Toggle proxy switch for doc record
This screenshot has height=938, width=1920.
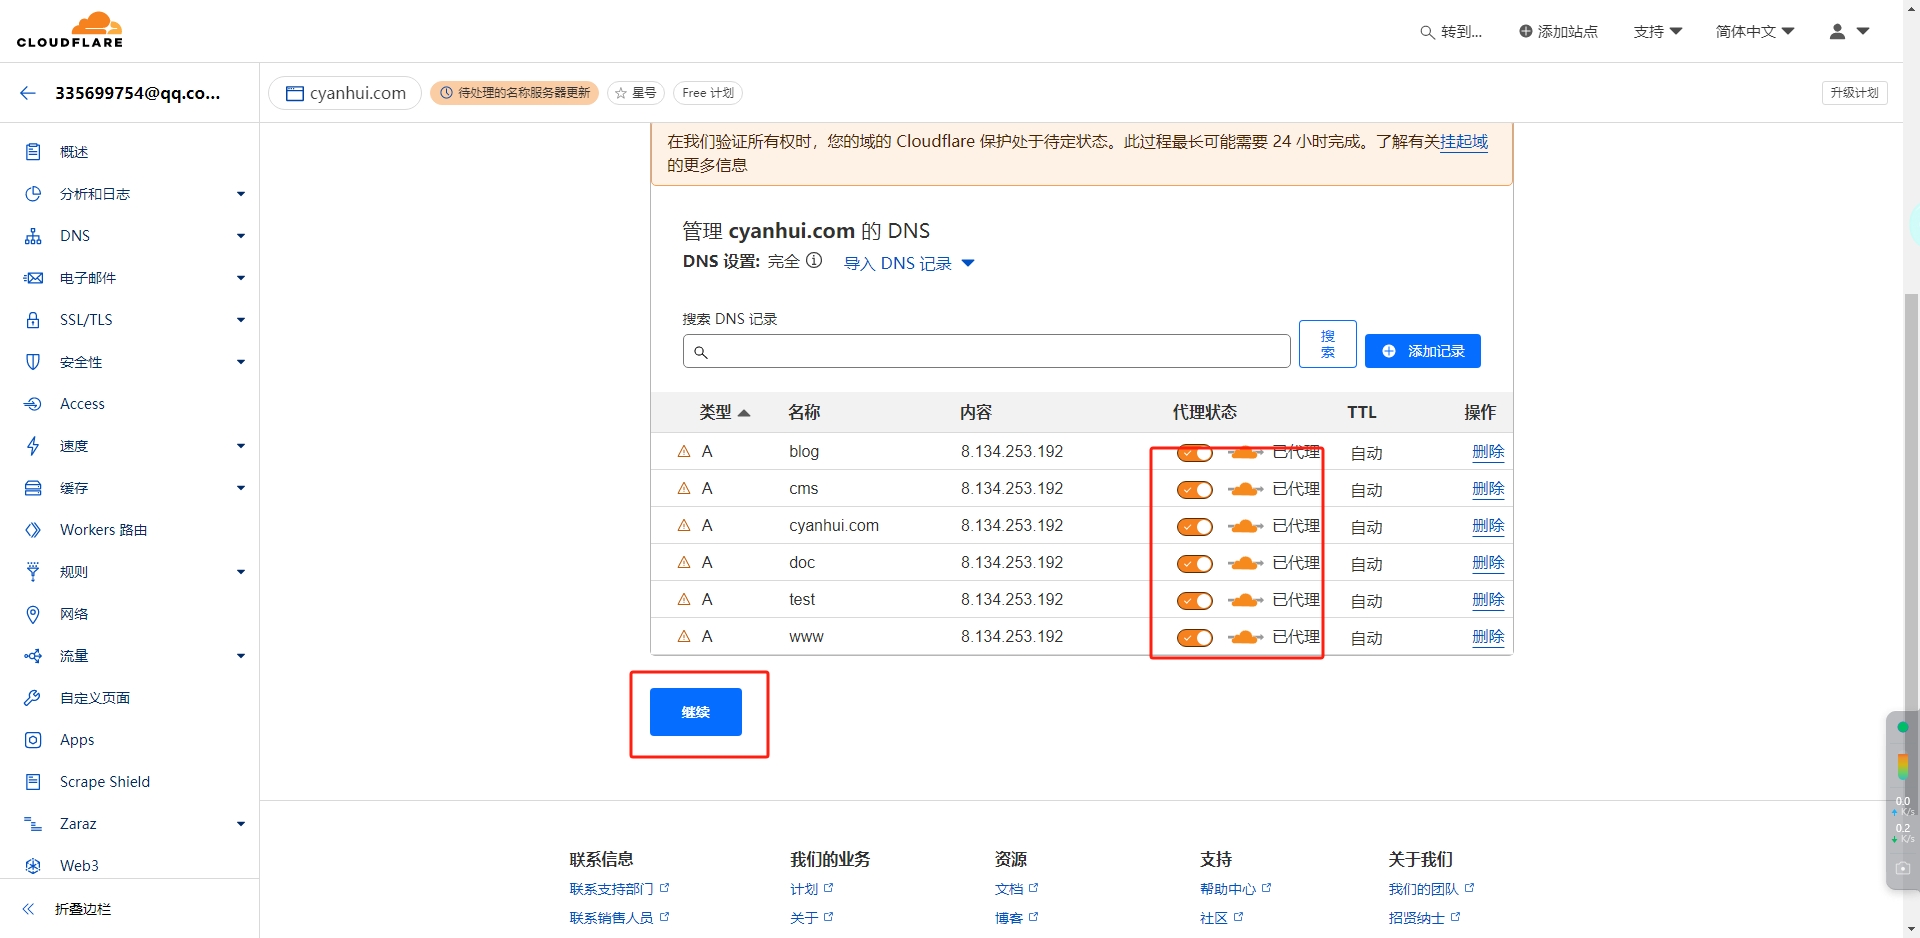1194,564
